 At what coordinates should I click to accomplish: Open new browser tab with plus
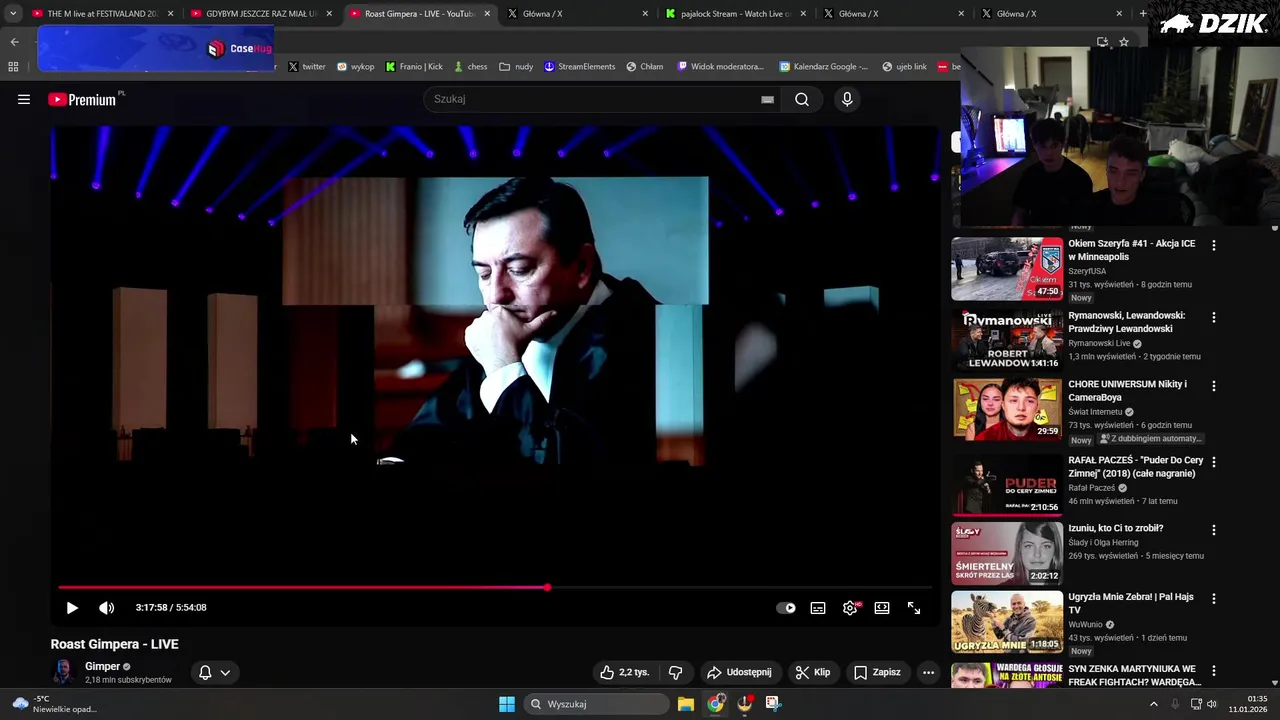1143,14
